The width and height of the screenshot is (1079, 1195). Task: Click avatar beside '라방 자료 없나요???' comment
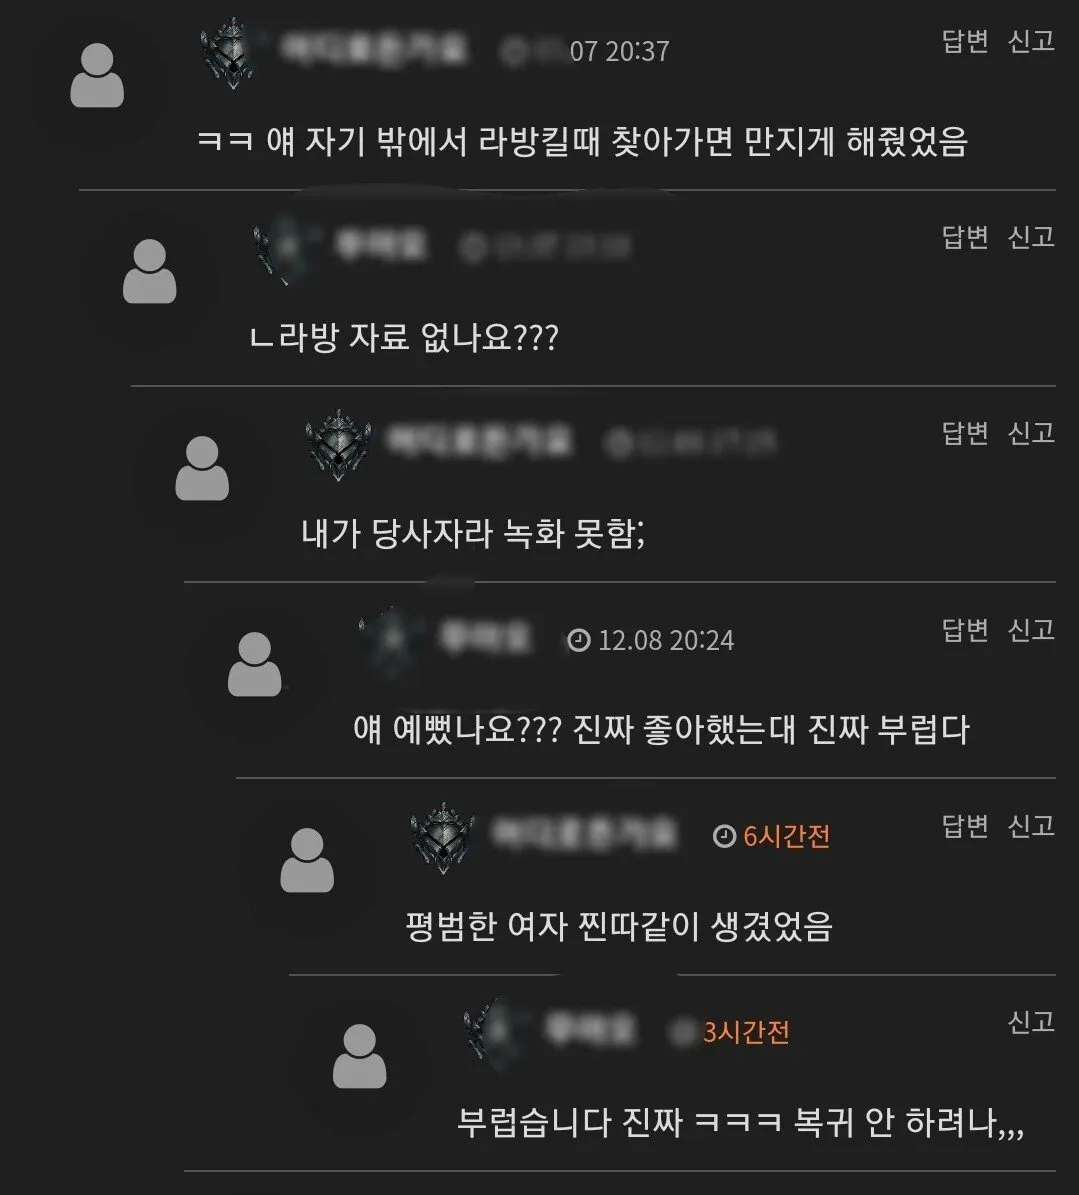(149, 271)
